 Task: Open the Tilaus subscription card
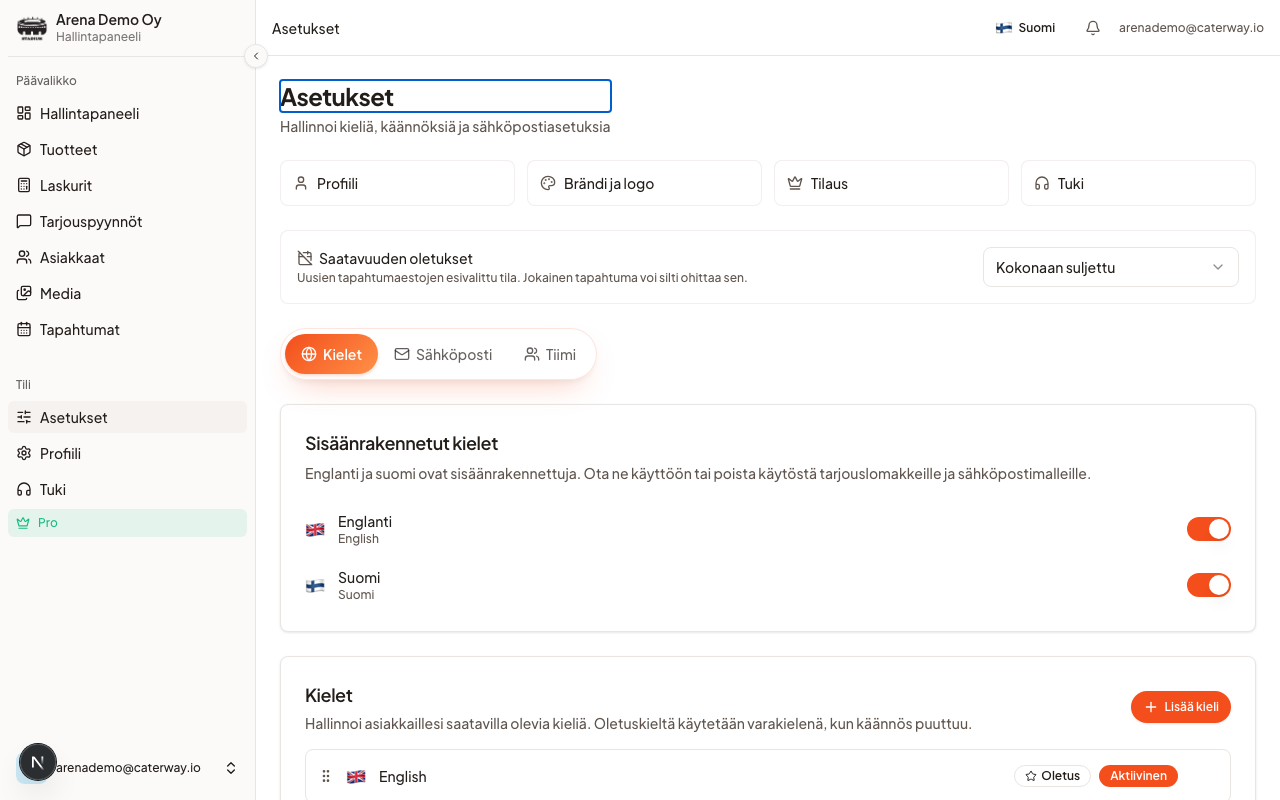pyautogui.click(x=891, y=183)
